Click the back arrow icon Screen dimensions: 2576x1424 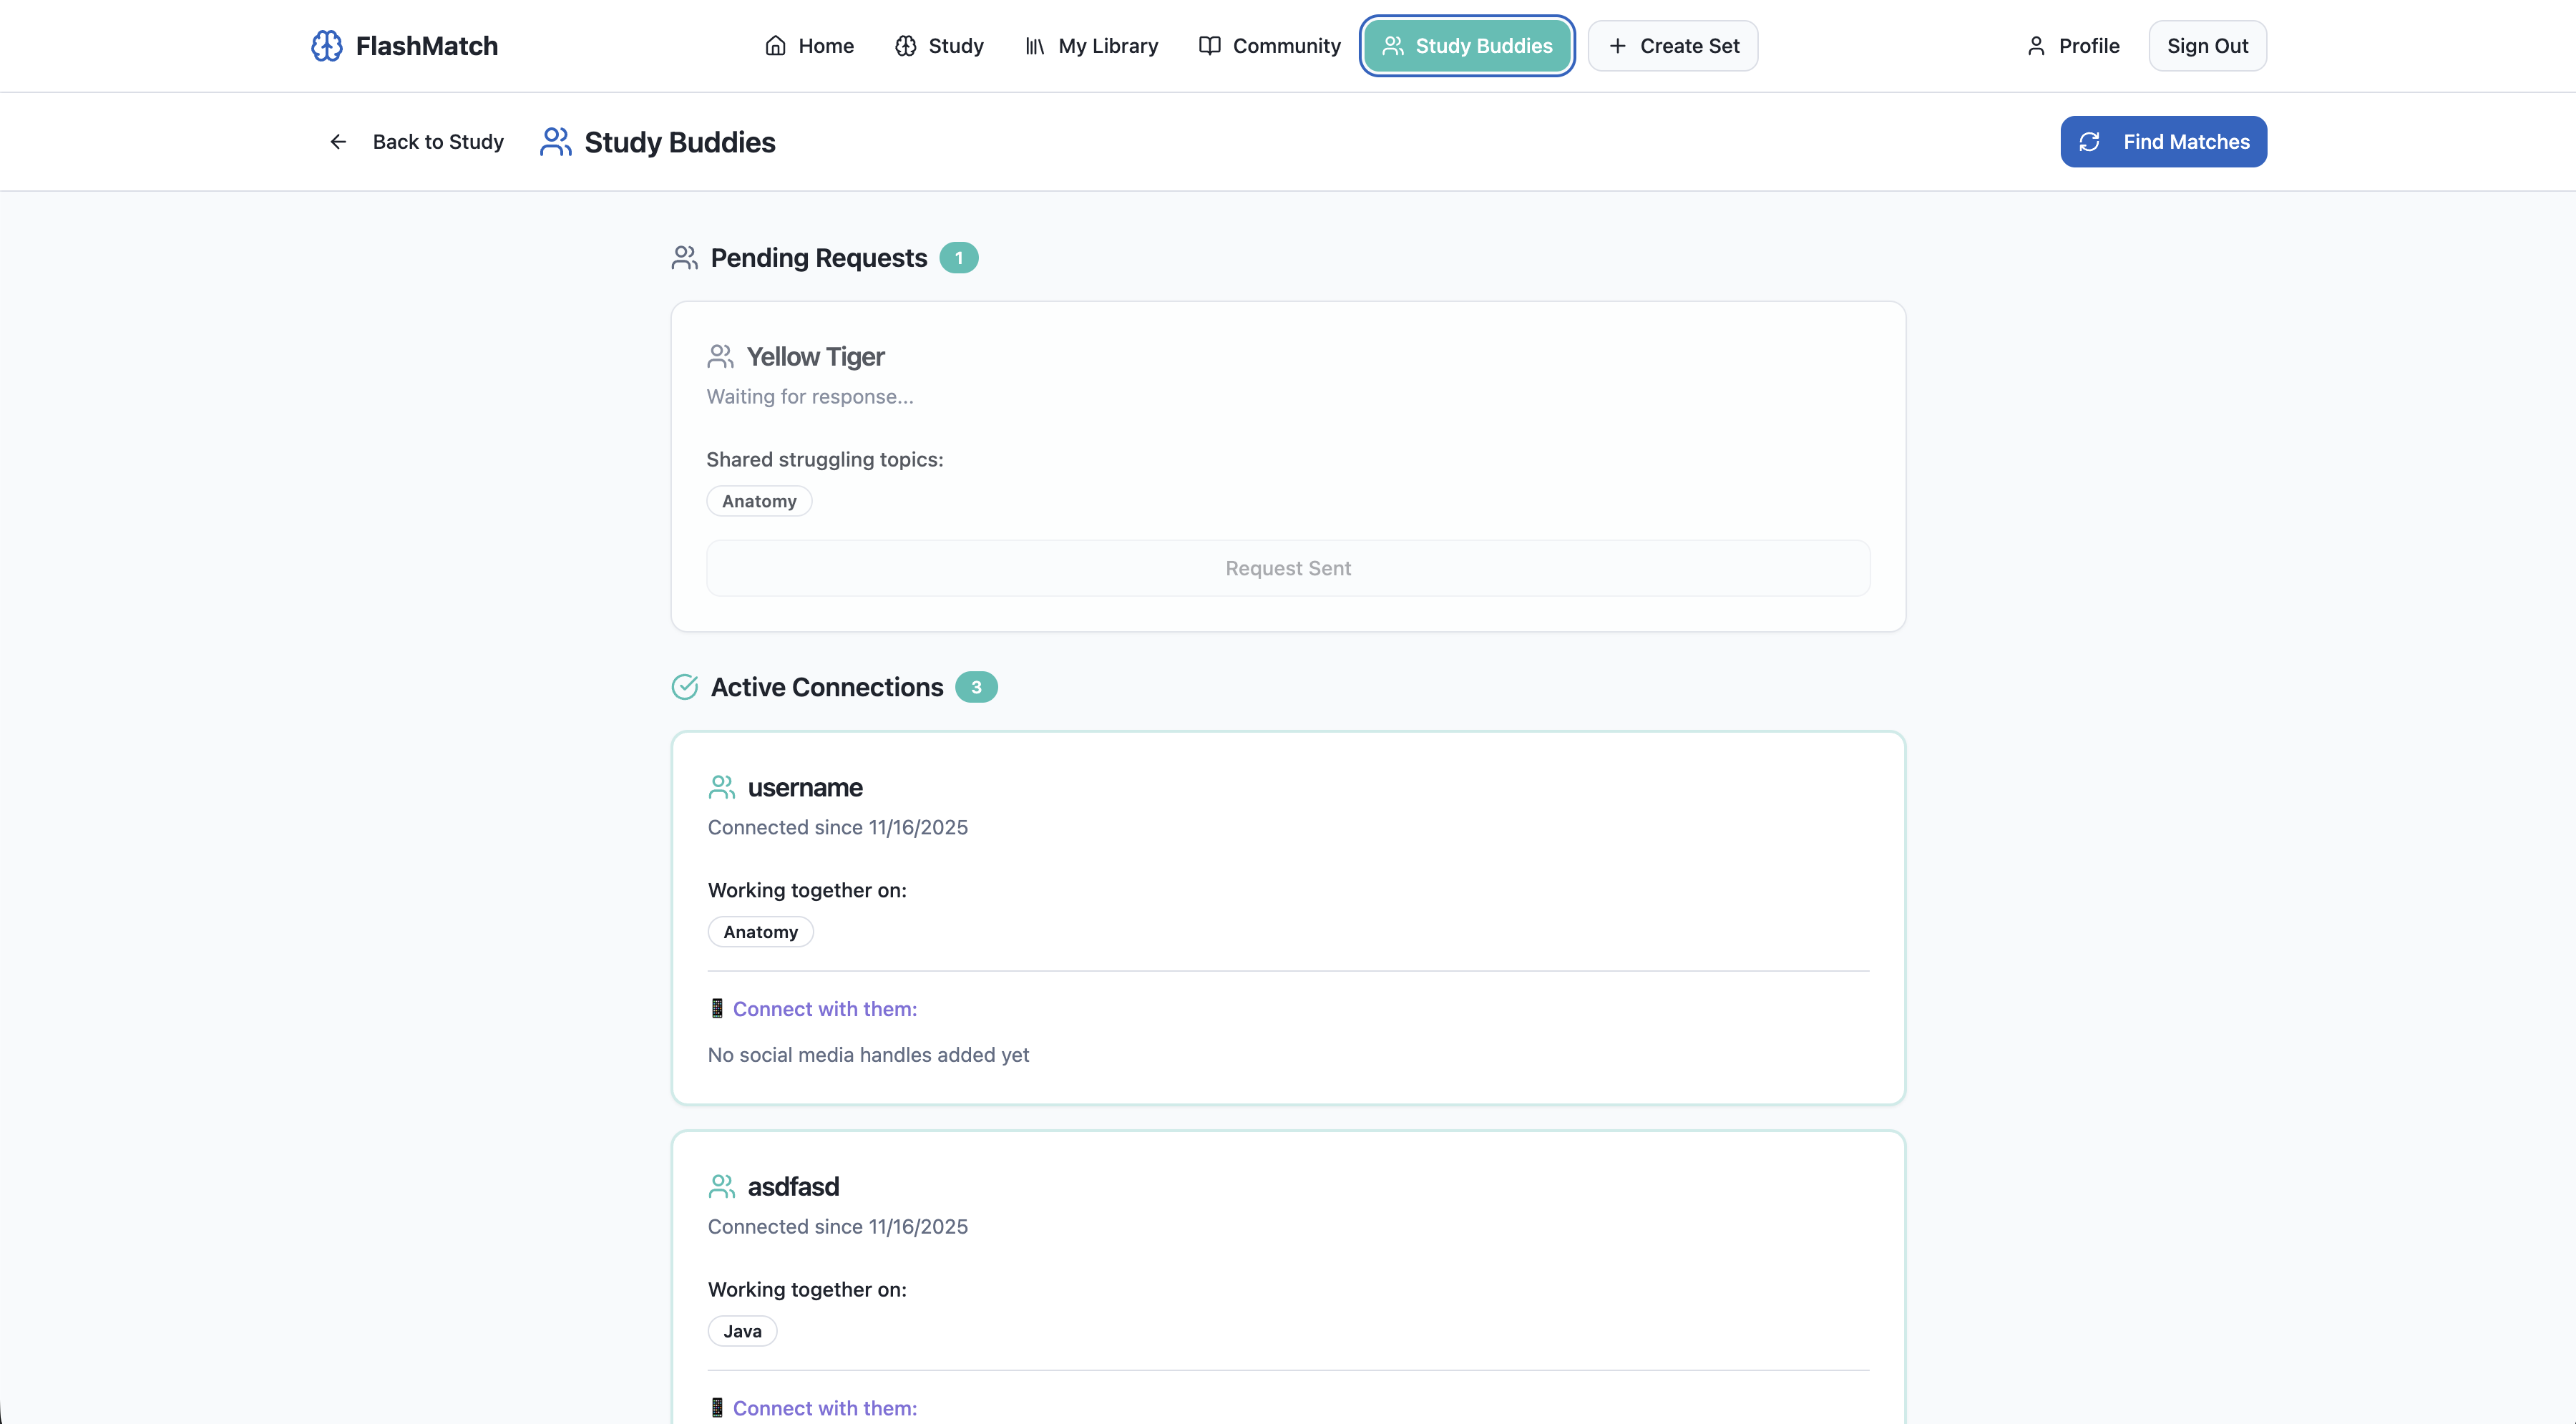pos(338,142)
